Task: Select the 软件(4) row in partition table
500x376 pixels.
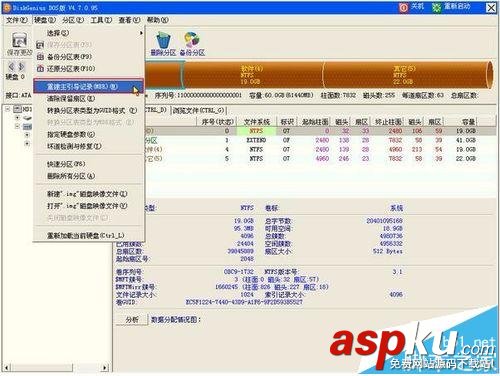Action: click(320, 149)
